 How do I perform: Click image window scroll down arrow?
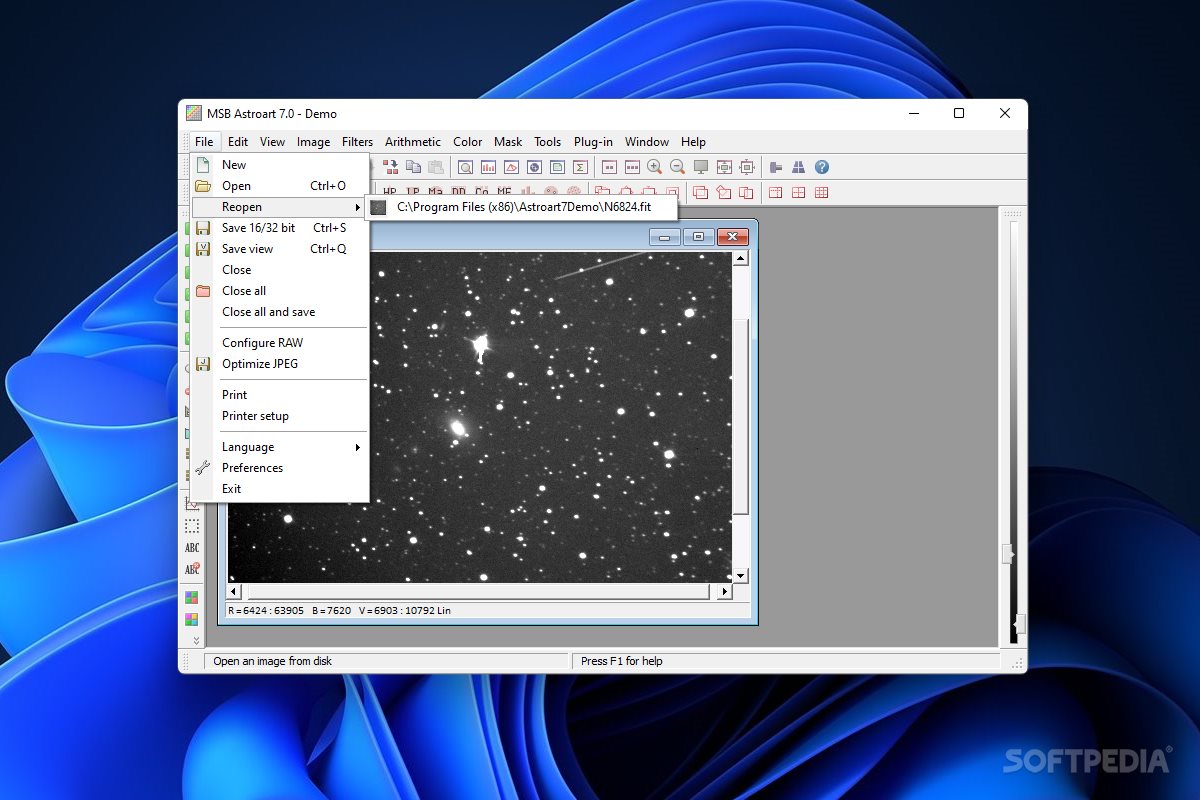click(x=741, y=576)
